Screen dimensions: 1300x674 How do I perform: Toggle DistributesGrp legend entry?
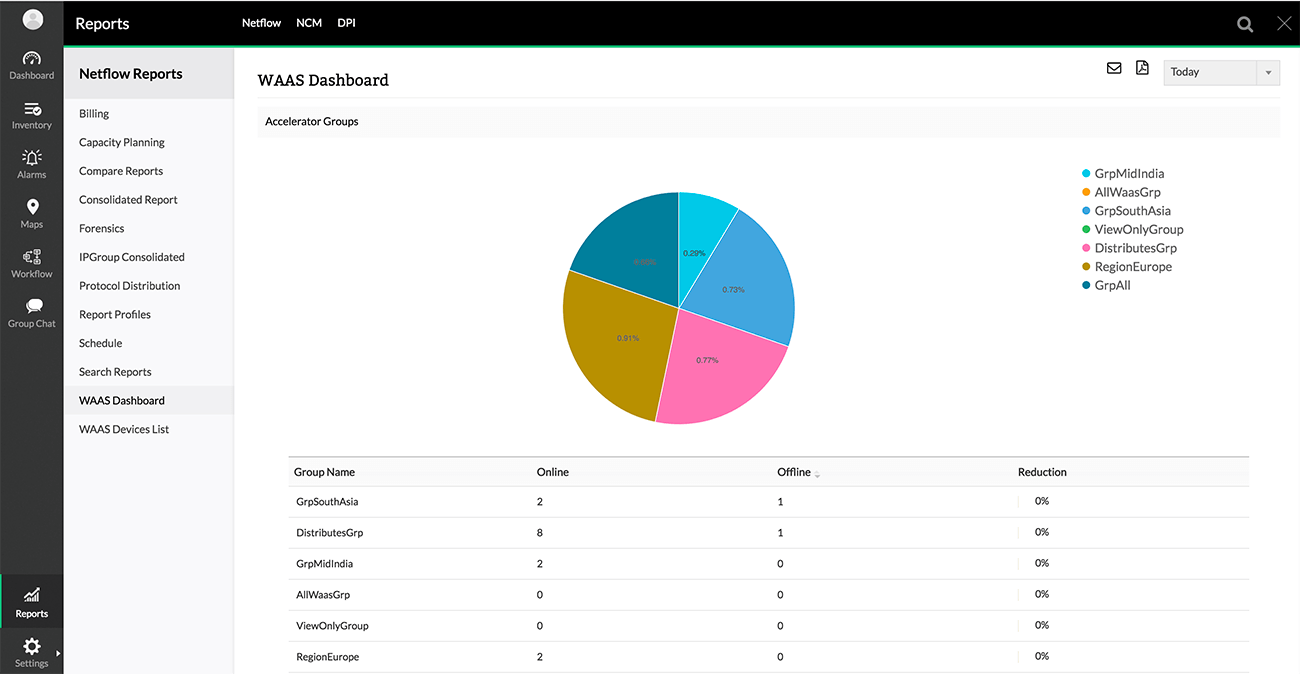coord(1129,248)
